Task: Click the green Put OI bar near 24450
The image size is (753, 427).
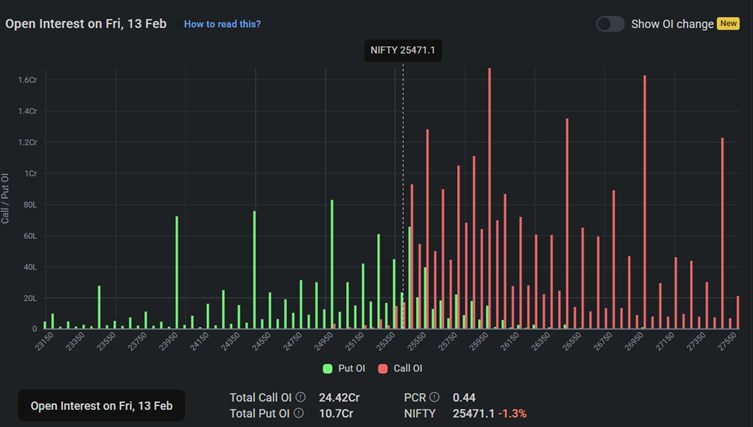Action: [254, 270]
